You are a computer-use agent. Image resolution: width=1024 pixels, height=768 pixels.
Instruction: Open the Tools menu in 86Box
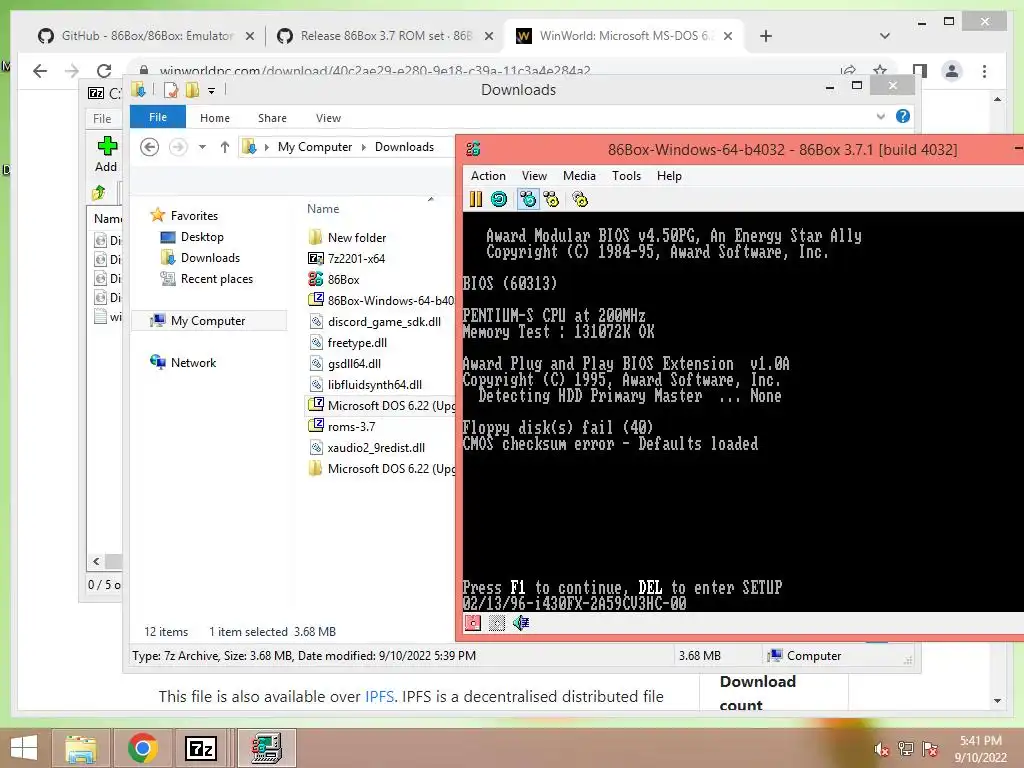click(x=626, y=176)
